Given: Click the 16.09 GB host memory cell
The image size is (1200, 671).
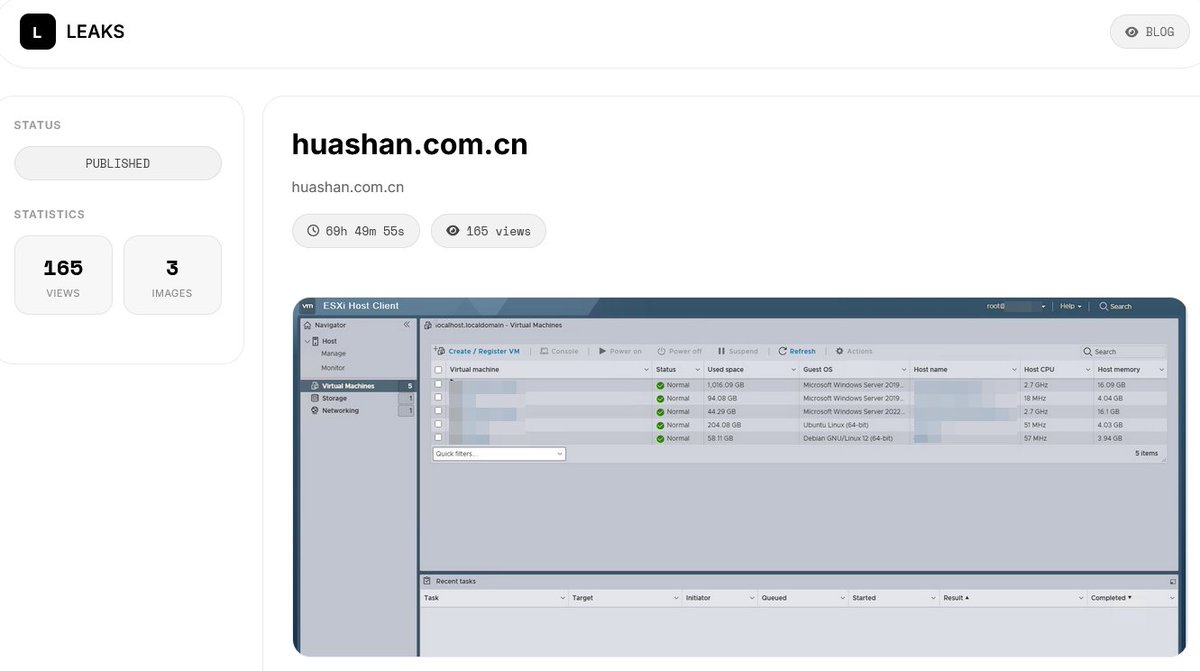Looking at the screenshot, I should coord(1111,384).
